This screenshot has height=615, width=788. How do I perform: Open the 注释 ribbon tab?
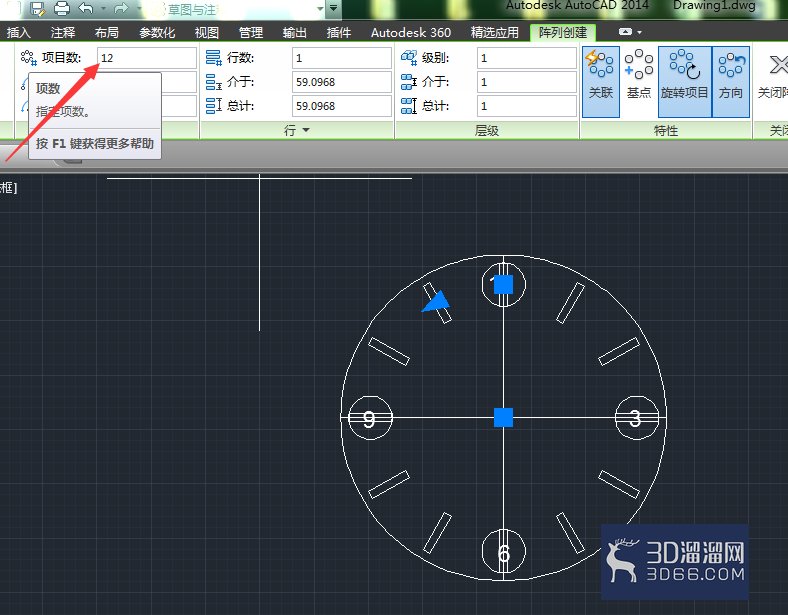(63, 33)
